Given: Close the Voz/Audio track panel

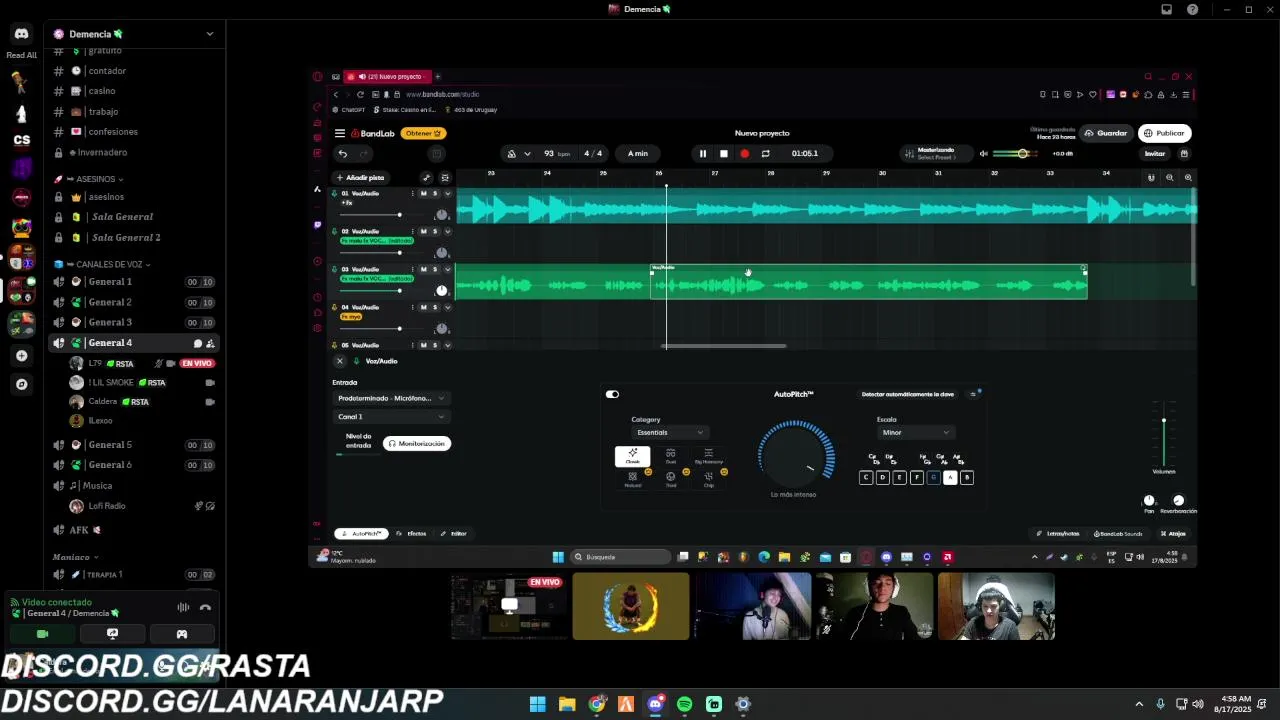Looking at the screenshot, I should point(340,361).
